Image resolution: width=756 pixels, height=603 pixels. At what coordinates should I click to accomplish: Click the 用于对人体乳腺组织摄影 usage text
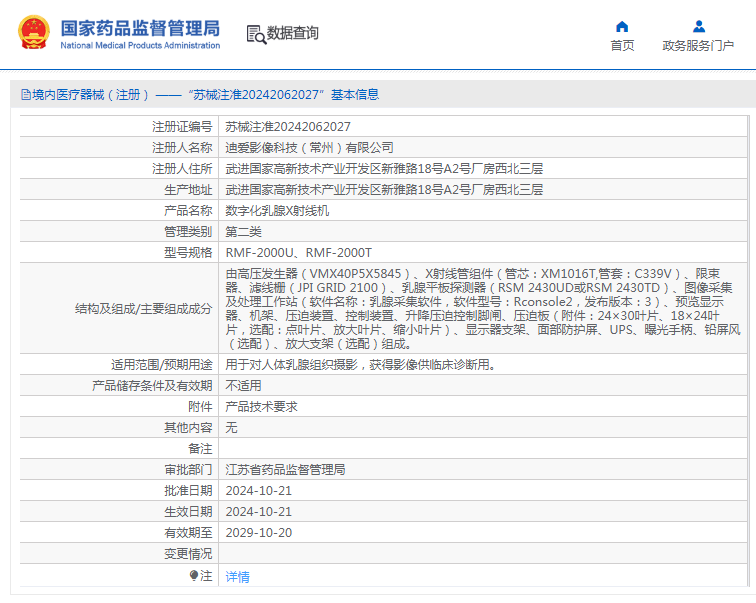click(360, 364)
